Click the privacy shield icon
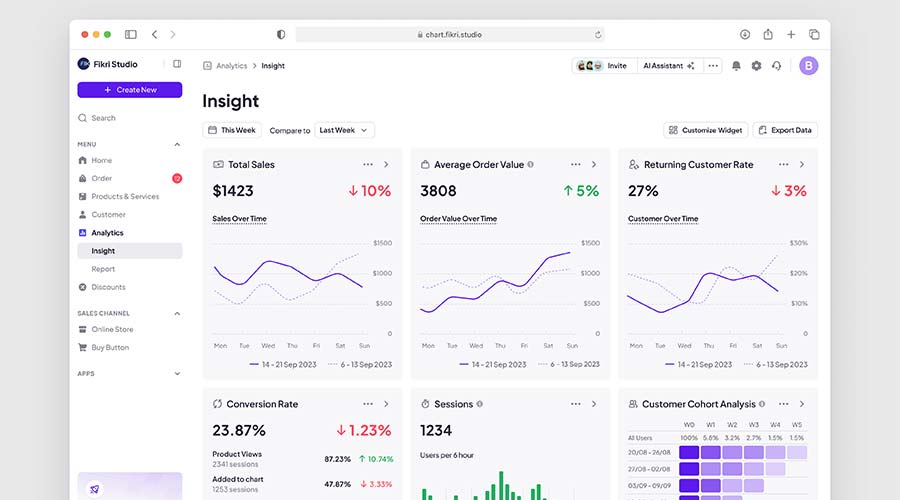 (x=281, y=34)
